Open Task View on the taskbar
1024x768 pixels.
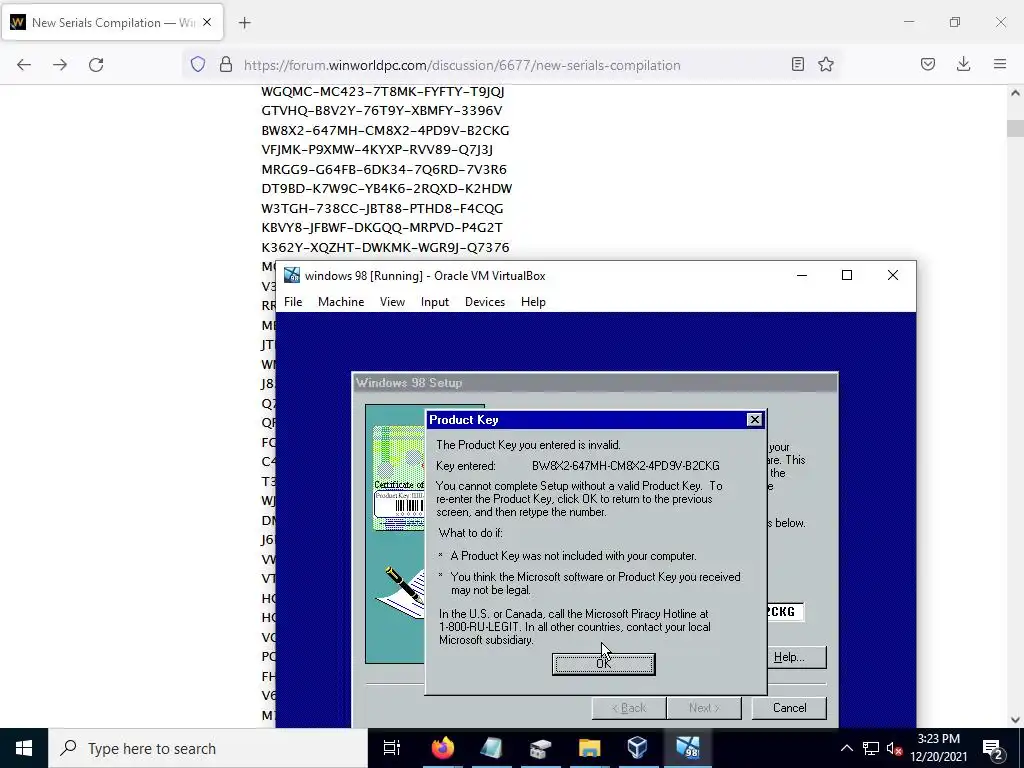(391, 748)
